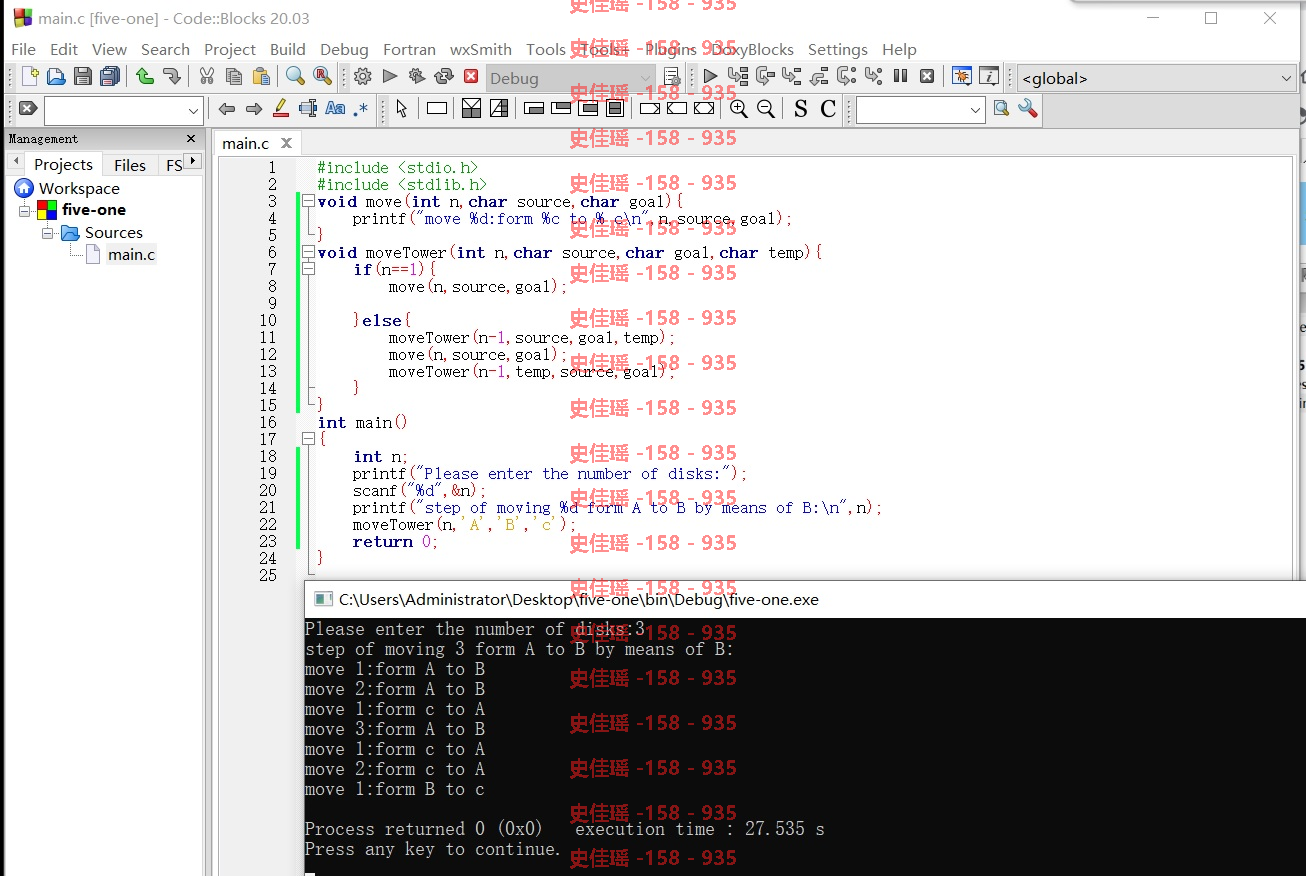Click the select pointer tool icon
Image resolution: width=1306 pixels, height=876 pixels.
pos(402,109)
